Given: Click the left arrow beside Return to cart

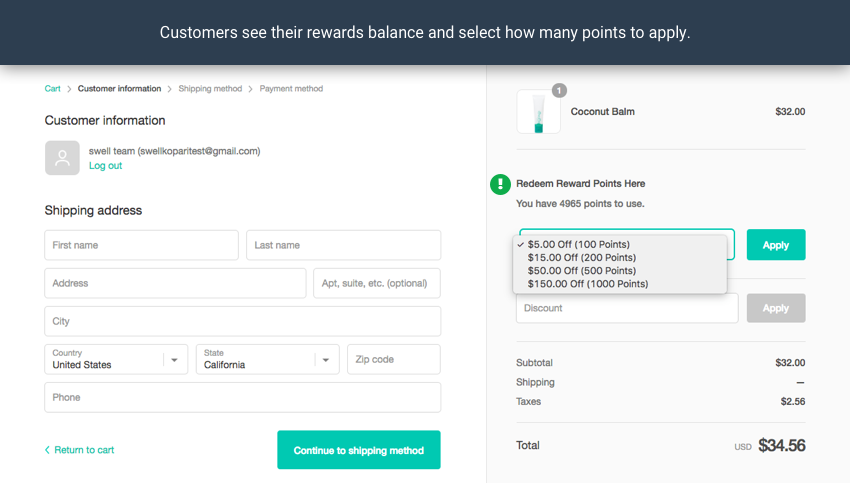Looking at the screenshot, I should (47, 450).
